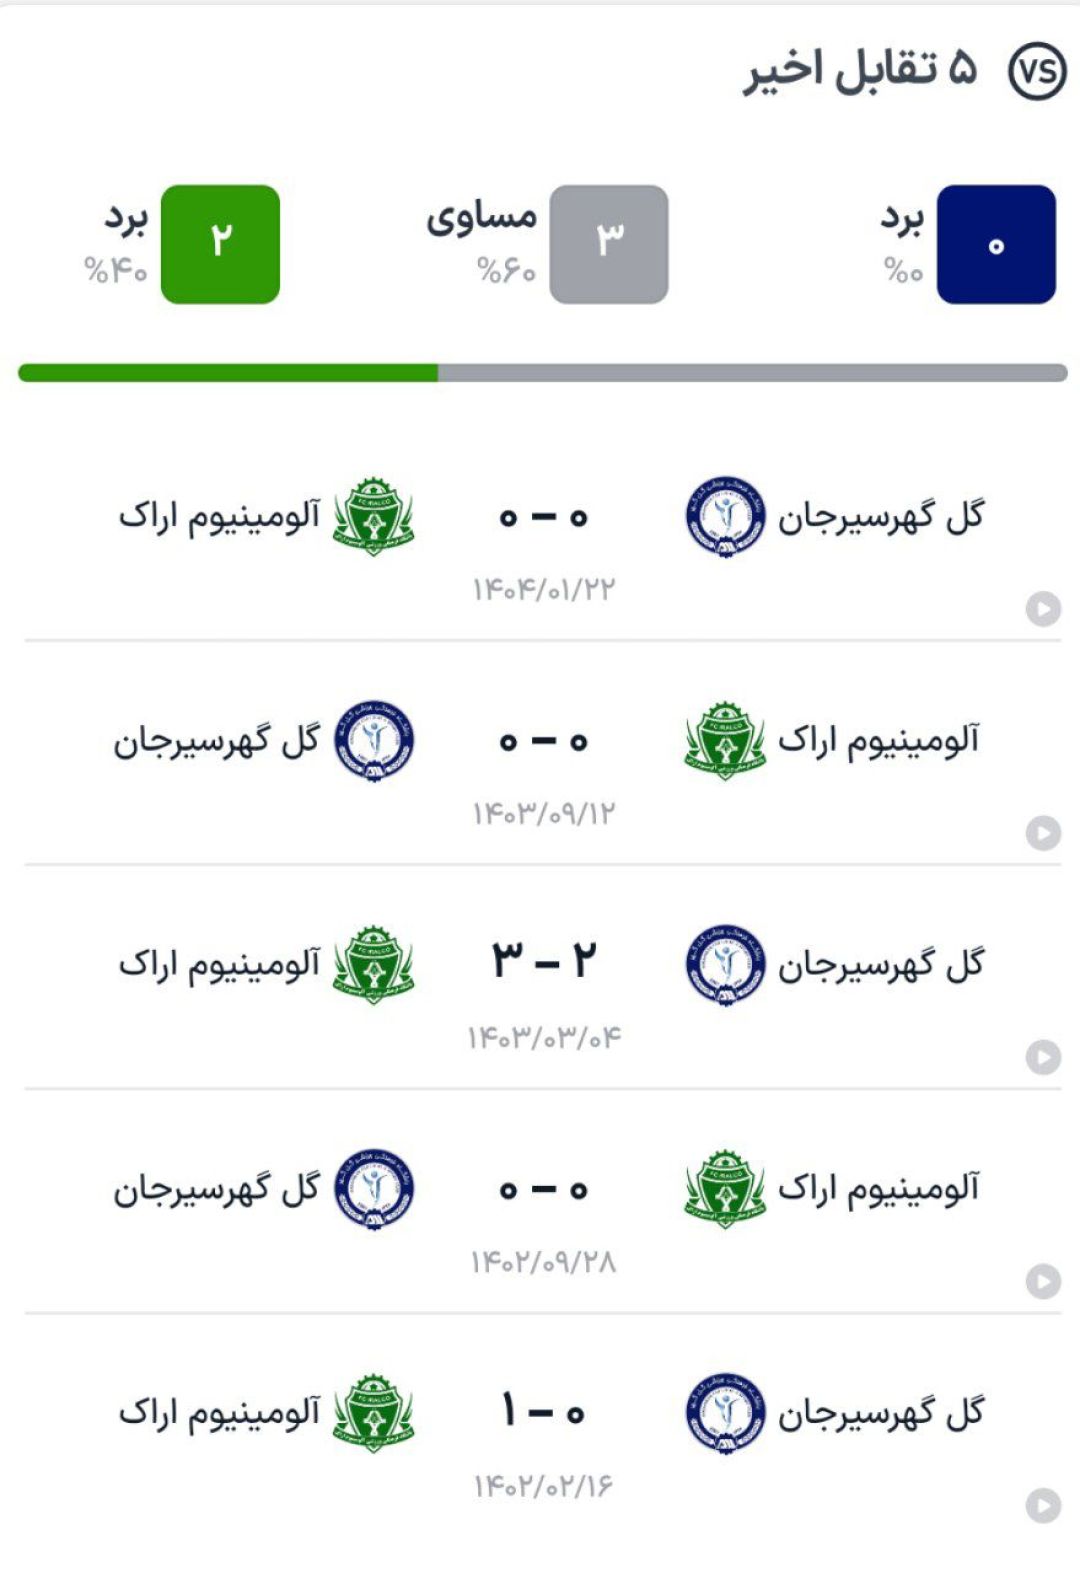Click Gol Gohar Sirjan logo in first match
The image size is (1080, 1573).
(x=726, y=517)
